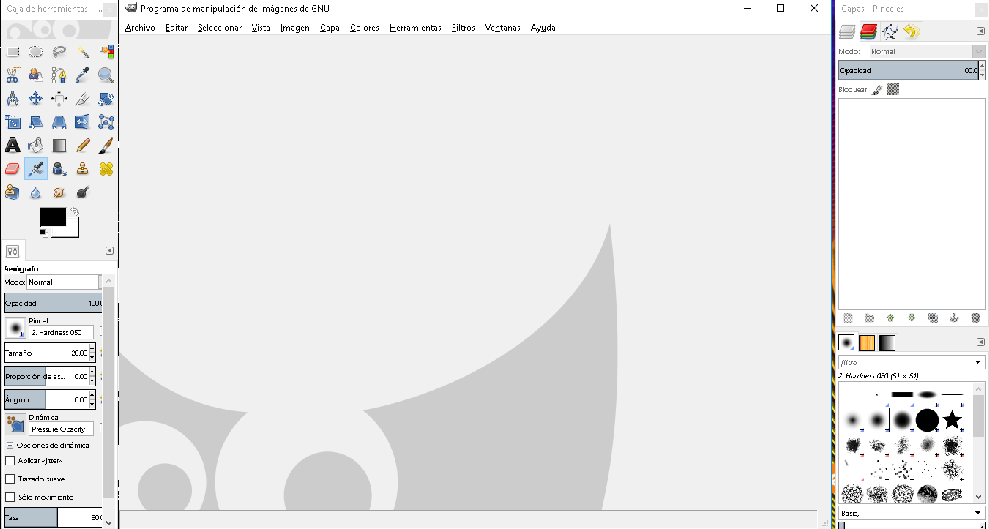Select the Shear tool
This screenshot has width=989, height=529.
36,122
